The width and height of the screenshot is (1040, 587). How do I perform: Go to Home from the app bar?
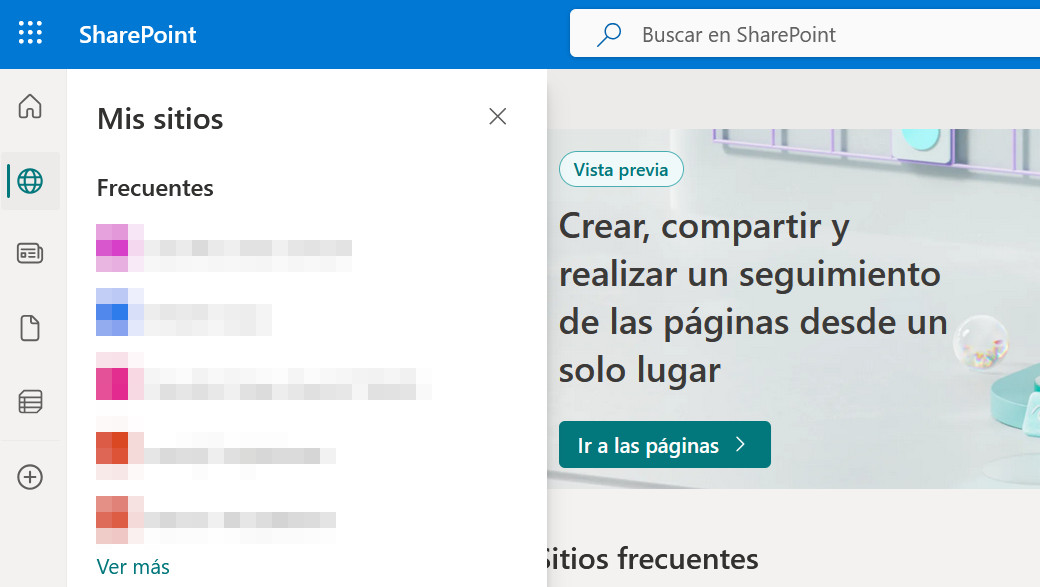31,106
